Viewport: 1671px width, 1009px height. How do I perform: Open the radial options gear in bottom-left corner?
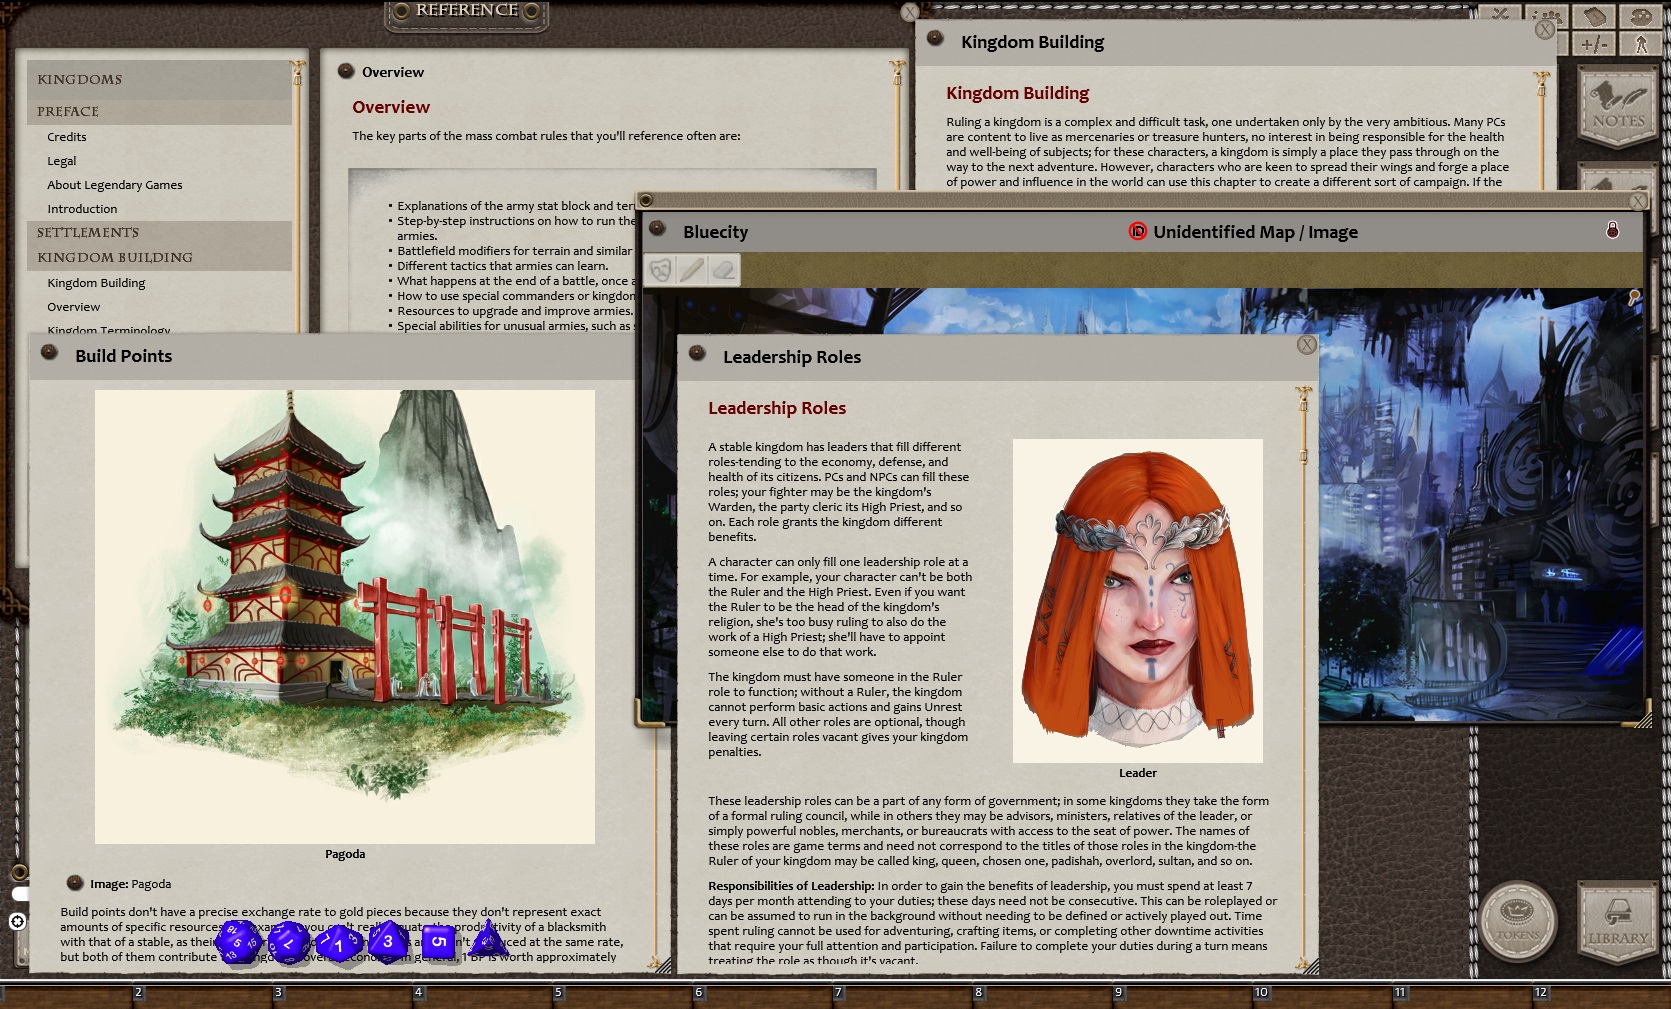point(17,920)
